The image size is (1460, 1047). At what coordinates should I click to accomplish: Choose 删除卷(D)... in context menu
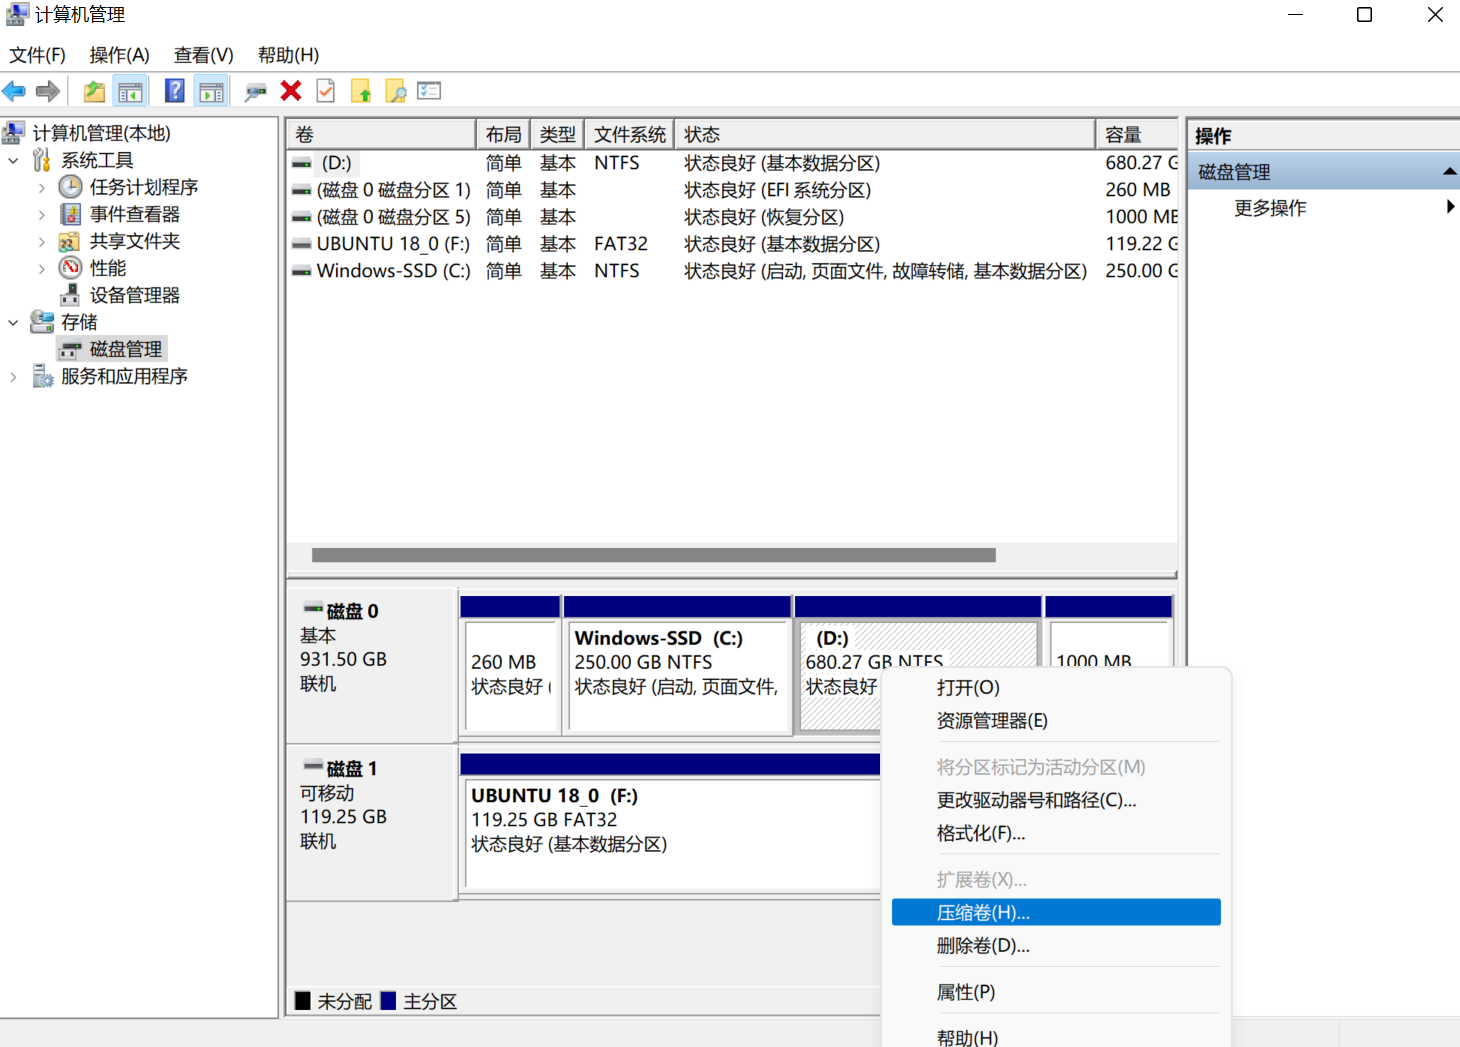(1056, 946)
